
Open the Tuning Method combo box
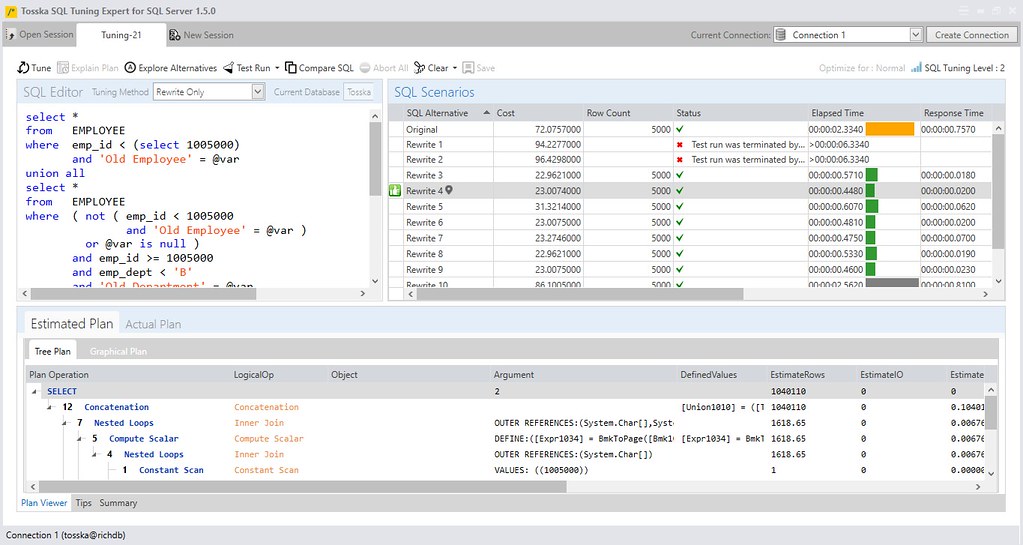pyautogui.click(x=257, y=92)
